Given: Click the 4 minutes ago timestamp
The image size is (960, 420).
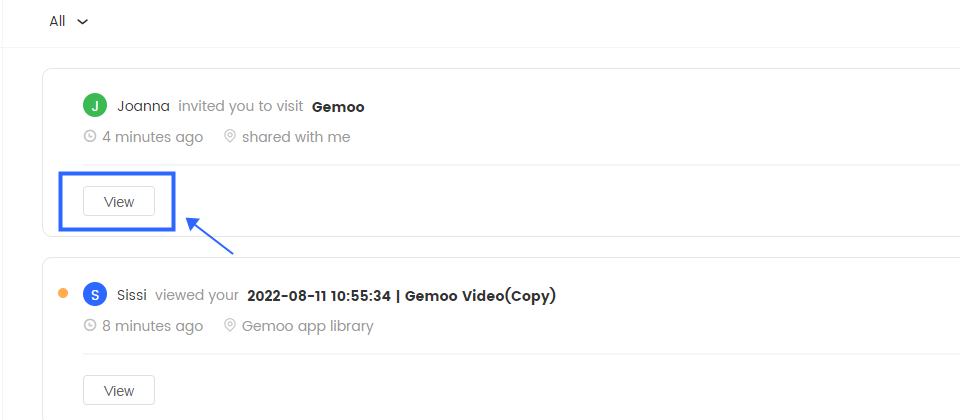Looking at the screenshot, I should click(152, 137).
